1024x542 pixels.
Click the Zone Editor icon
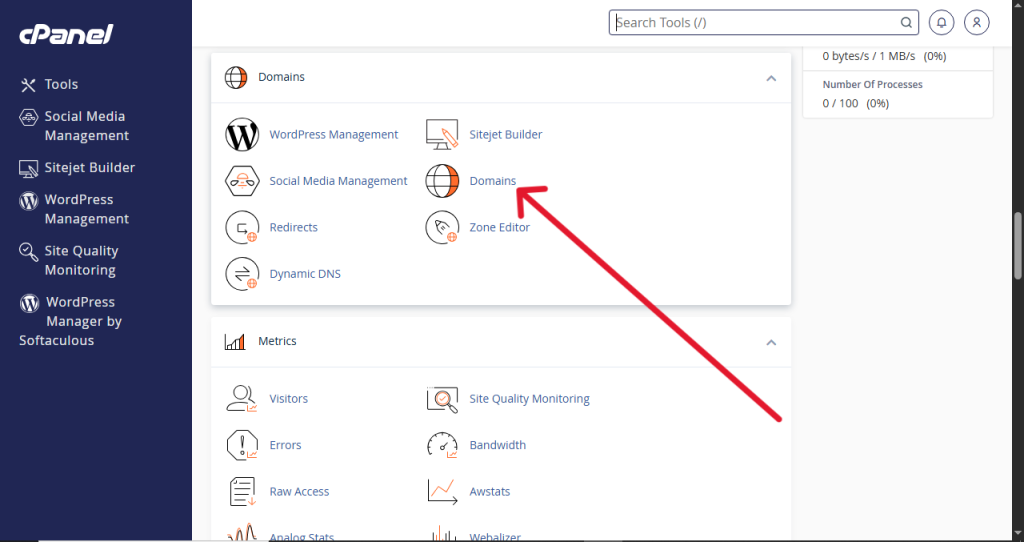point(442,227)
